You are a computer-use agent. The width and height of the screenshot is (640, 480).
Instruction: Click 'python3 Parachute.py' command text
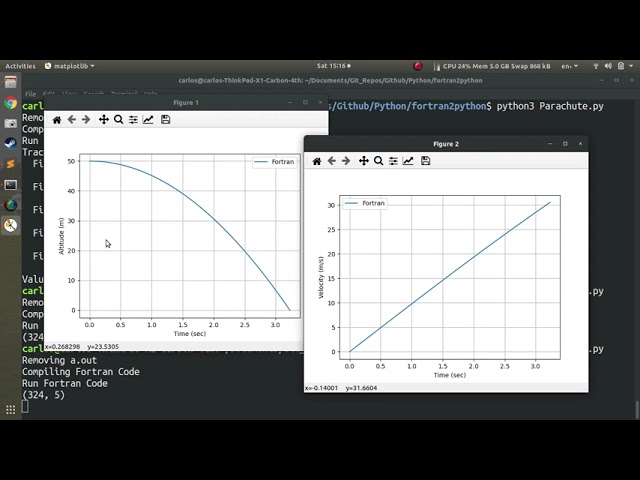pos(550,106)
